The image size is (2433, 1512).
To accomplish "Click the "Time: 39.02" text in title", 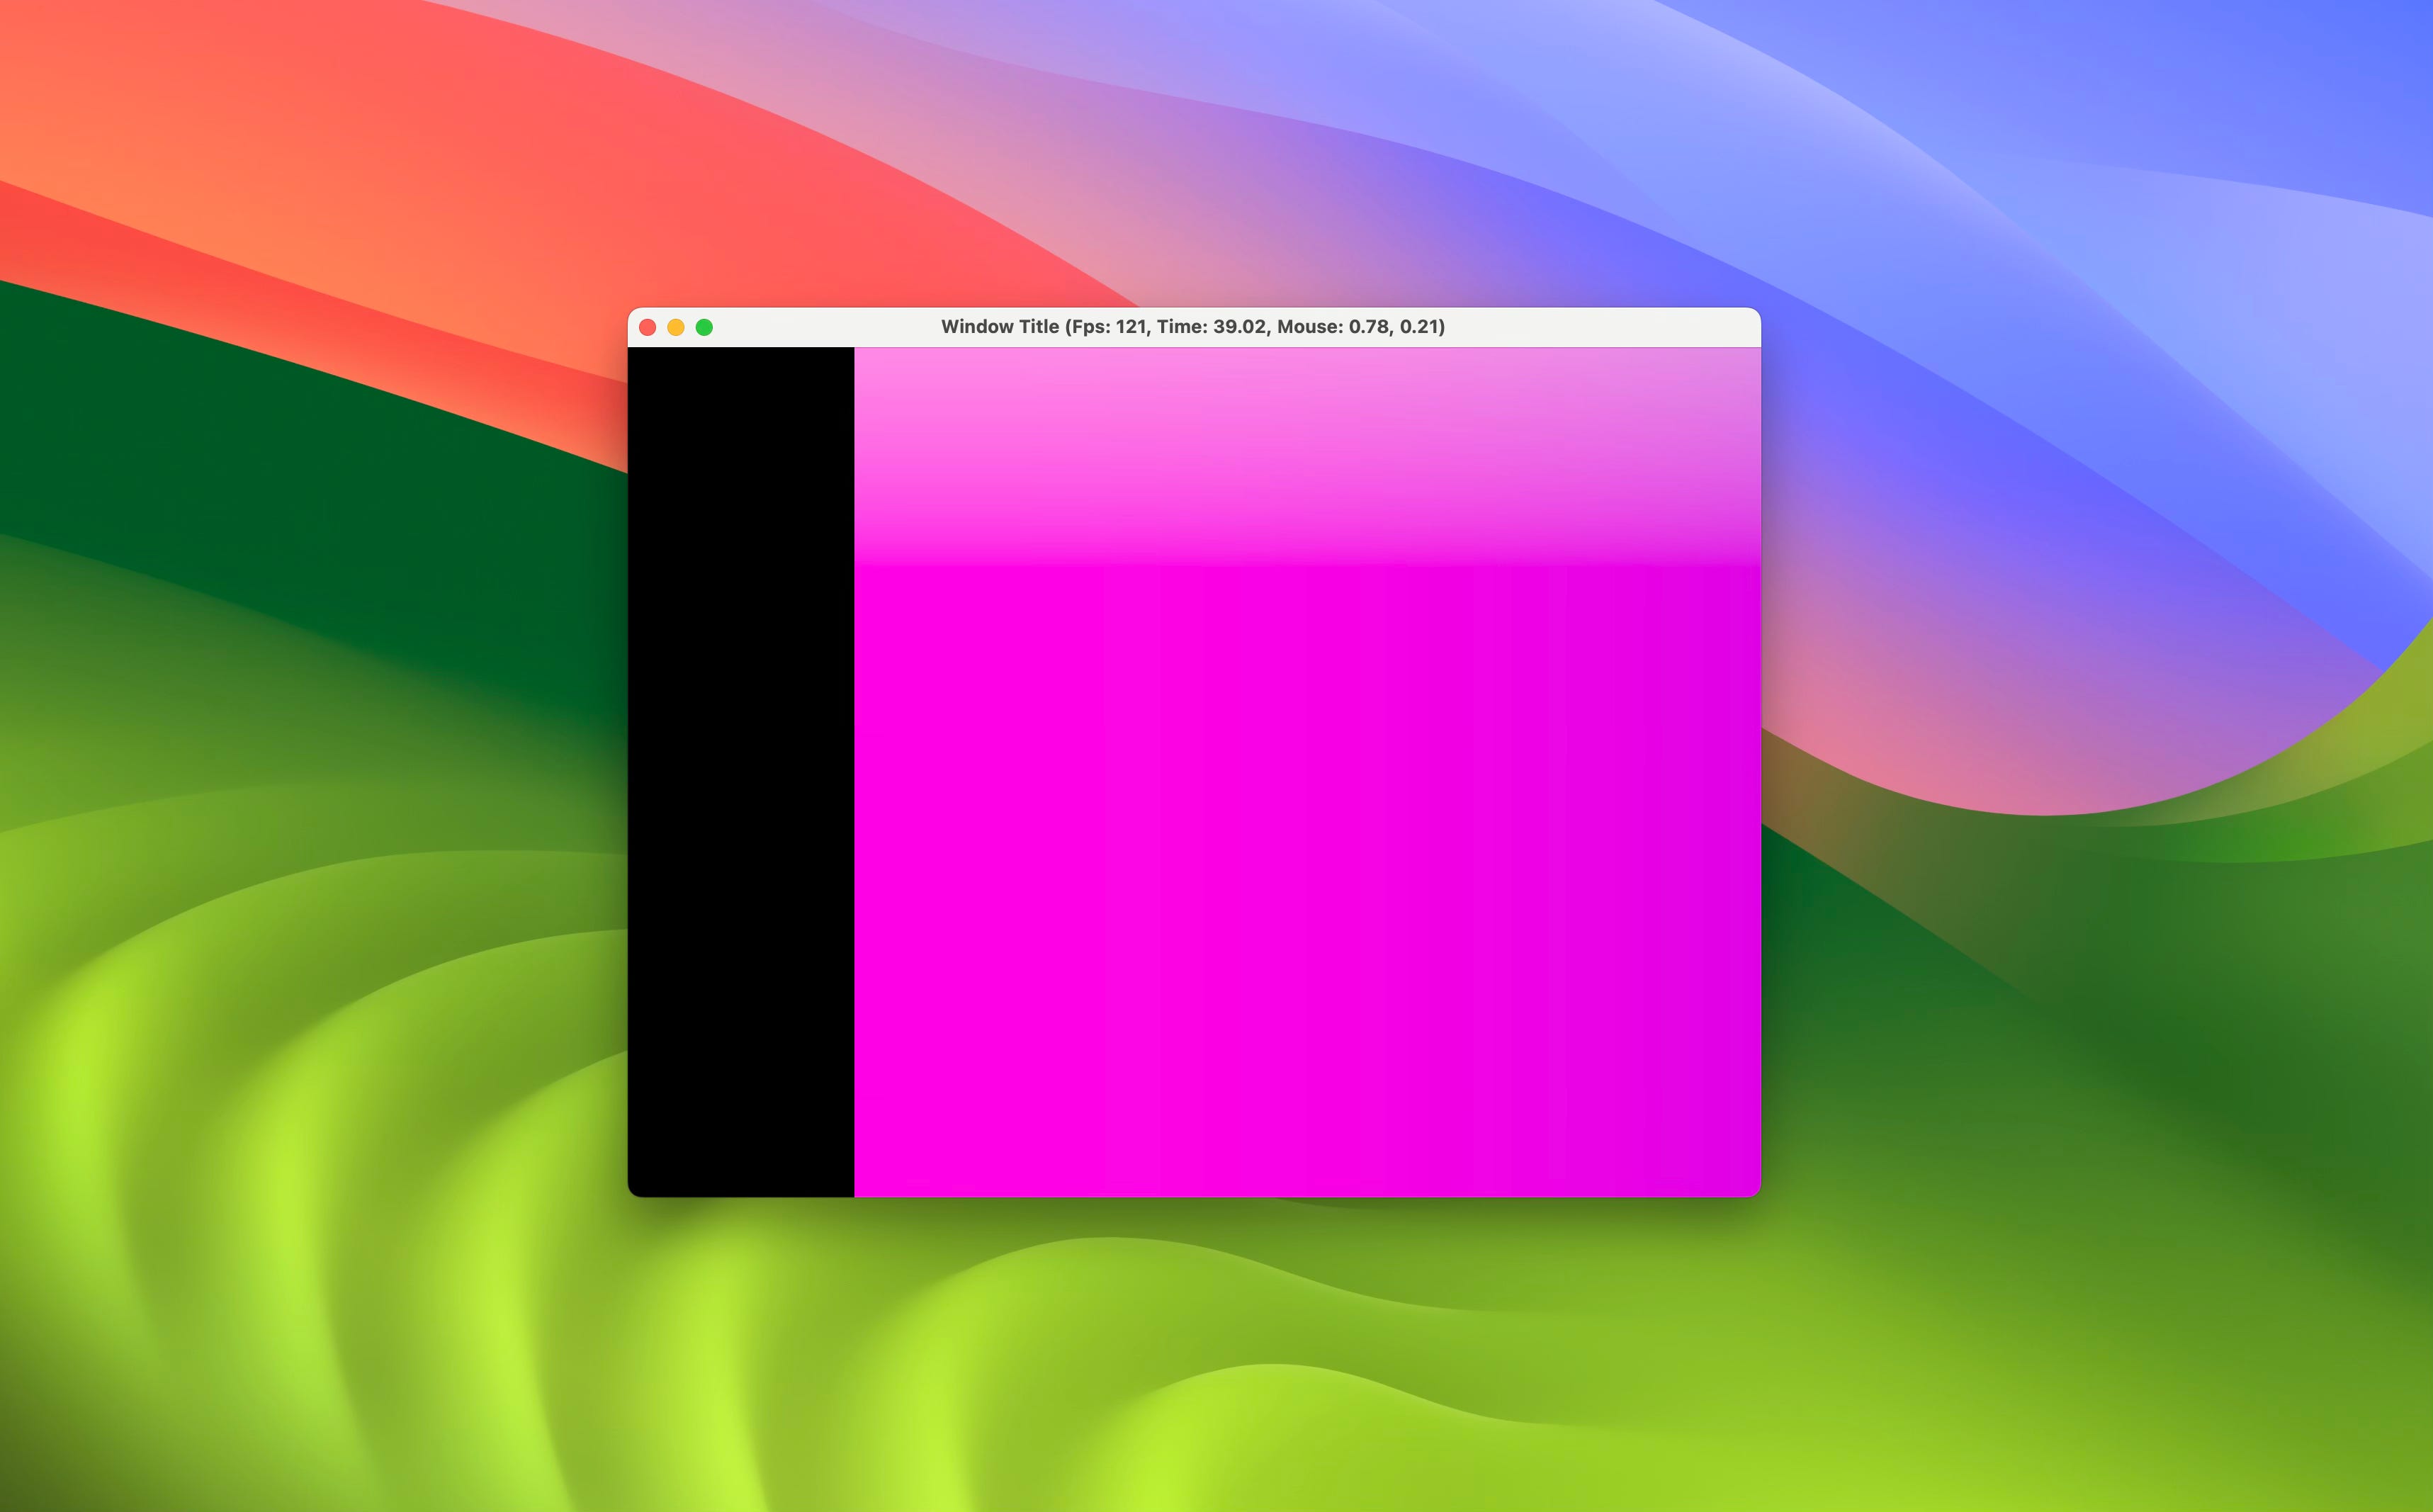I will [1211, 327].
